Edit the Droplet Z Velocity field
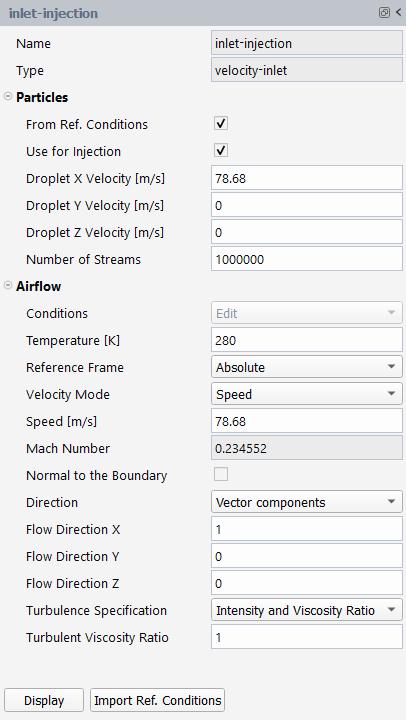 (x=307, y=232)
